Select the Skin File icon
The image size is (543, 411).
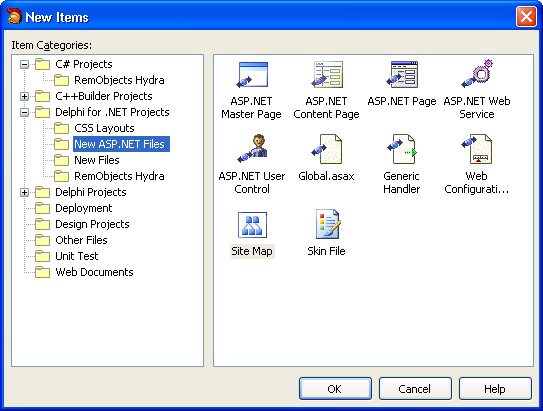point(327,224)
